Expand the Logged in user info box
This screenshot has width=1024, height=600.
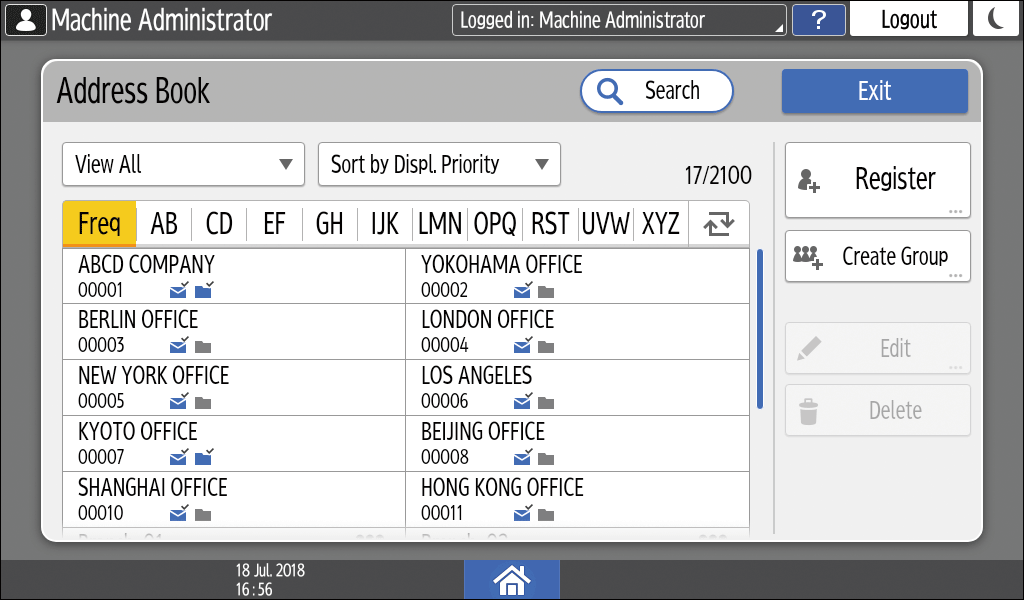[618, 20]
